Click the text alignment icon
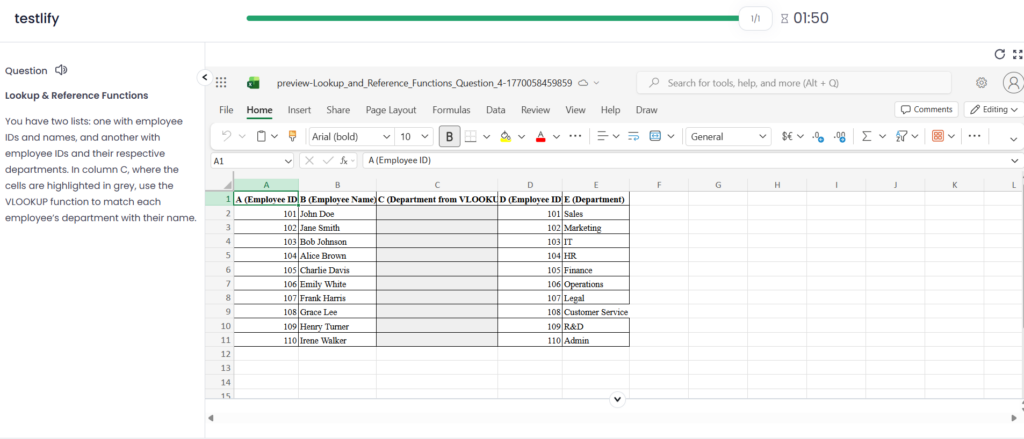Image resolution: width=1024 pixels, height=439 pixels. point(602,137)
